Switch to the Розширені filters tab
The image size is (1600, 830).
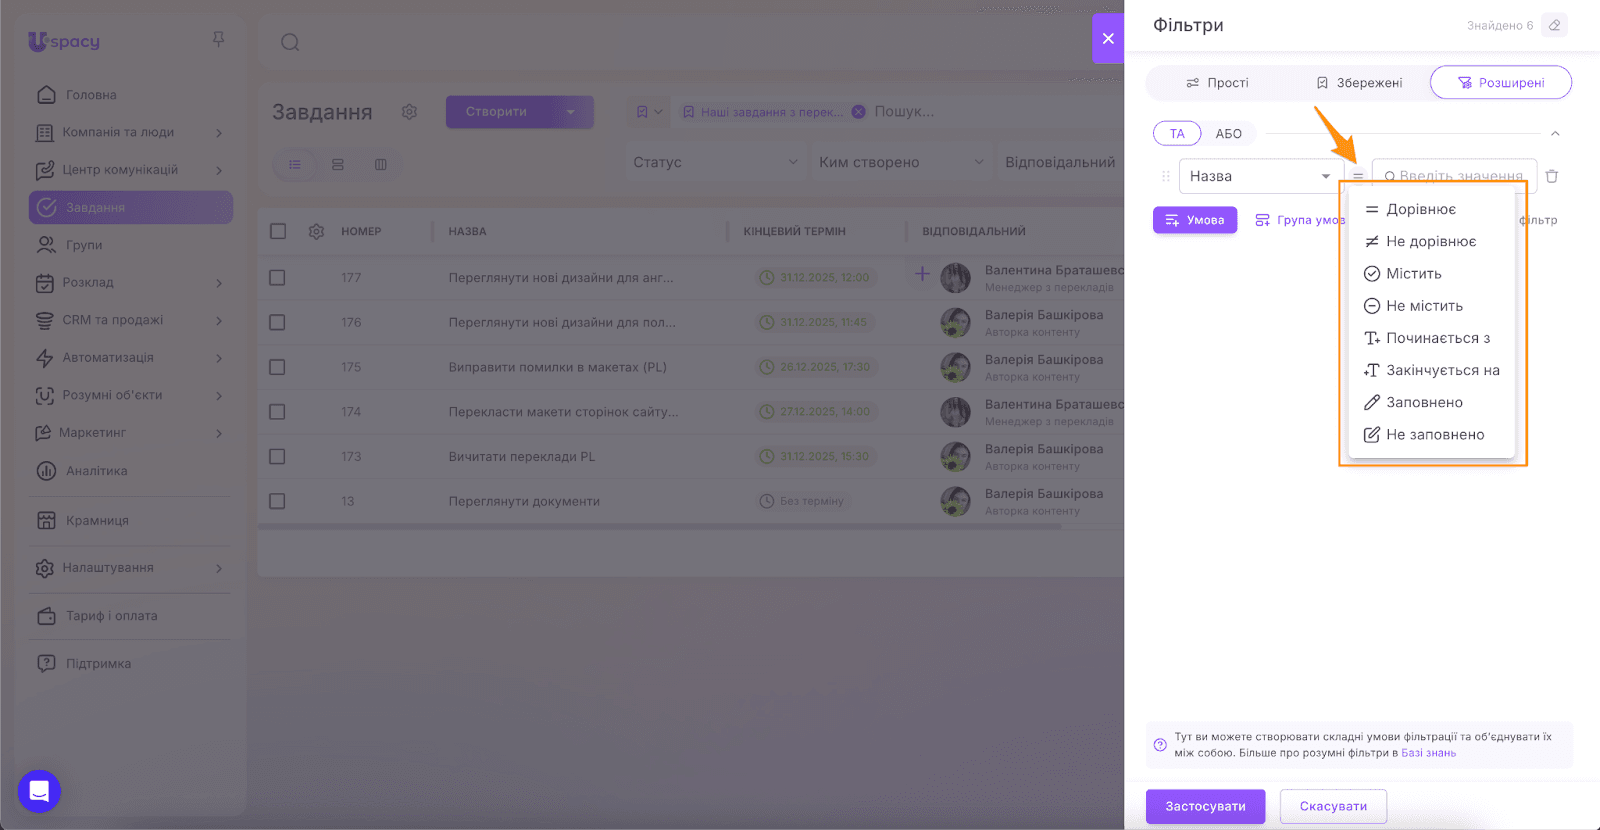point(1501,83)
